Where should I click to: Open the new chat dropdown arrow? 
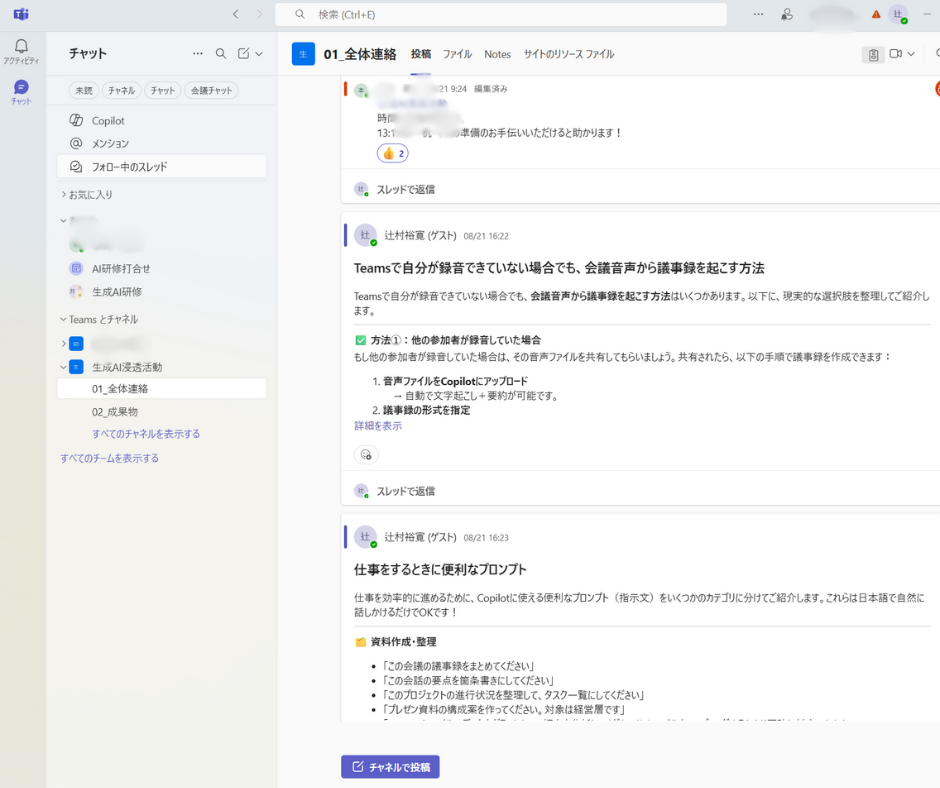[259, 53]
